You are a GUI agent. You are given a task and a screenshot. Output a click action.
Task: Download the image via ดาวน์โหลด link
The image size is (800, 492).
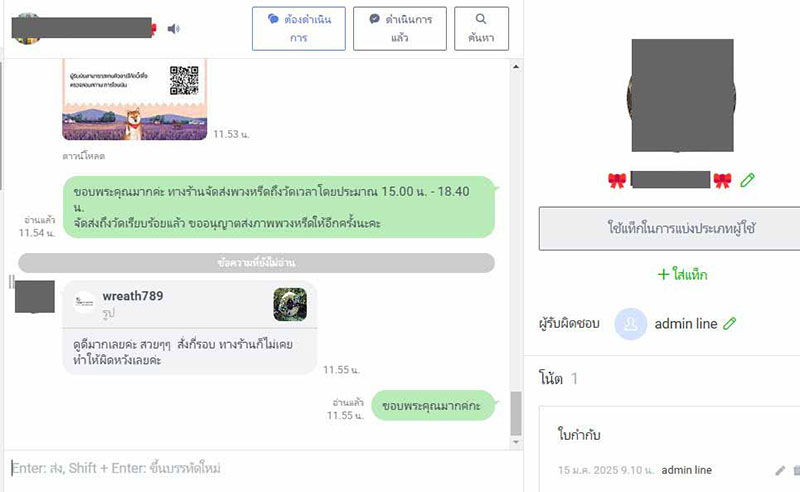point(84,156)
